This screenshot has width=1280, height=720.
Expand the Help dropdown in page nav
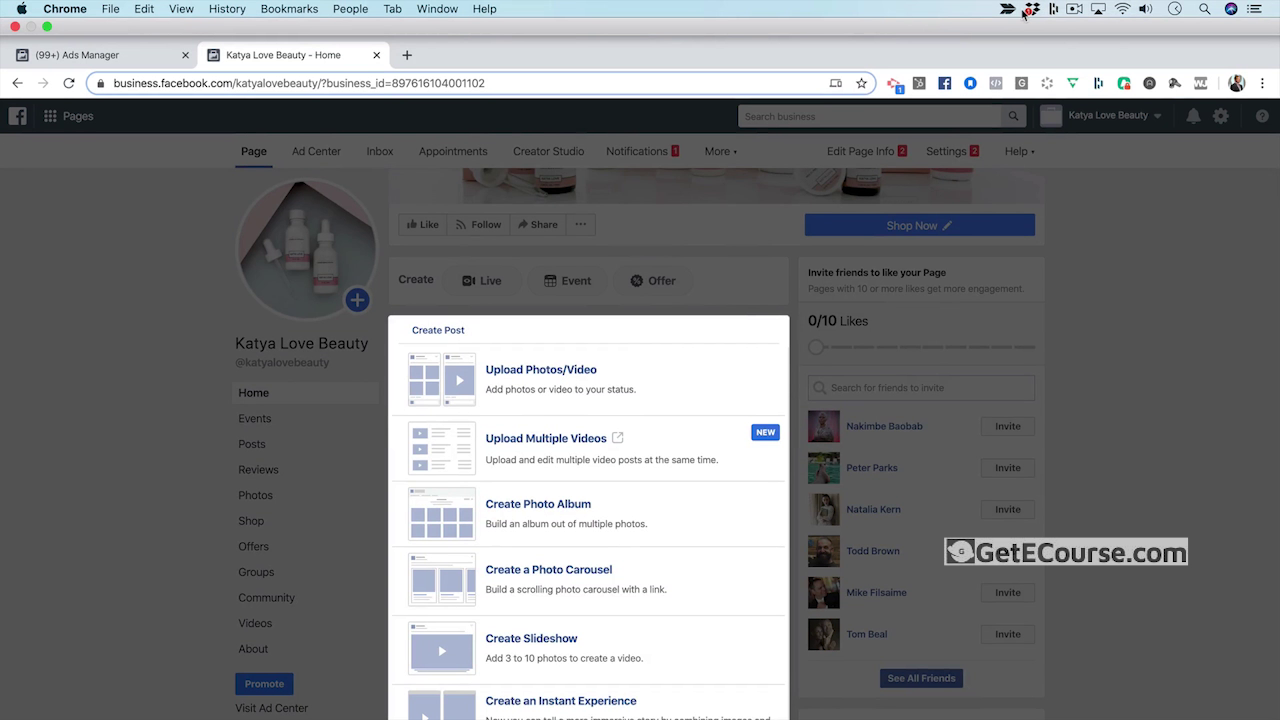[1020, 151]
